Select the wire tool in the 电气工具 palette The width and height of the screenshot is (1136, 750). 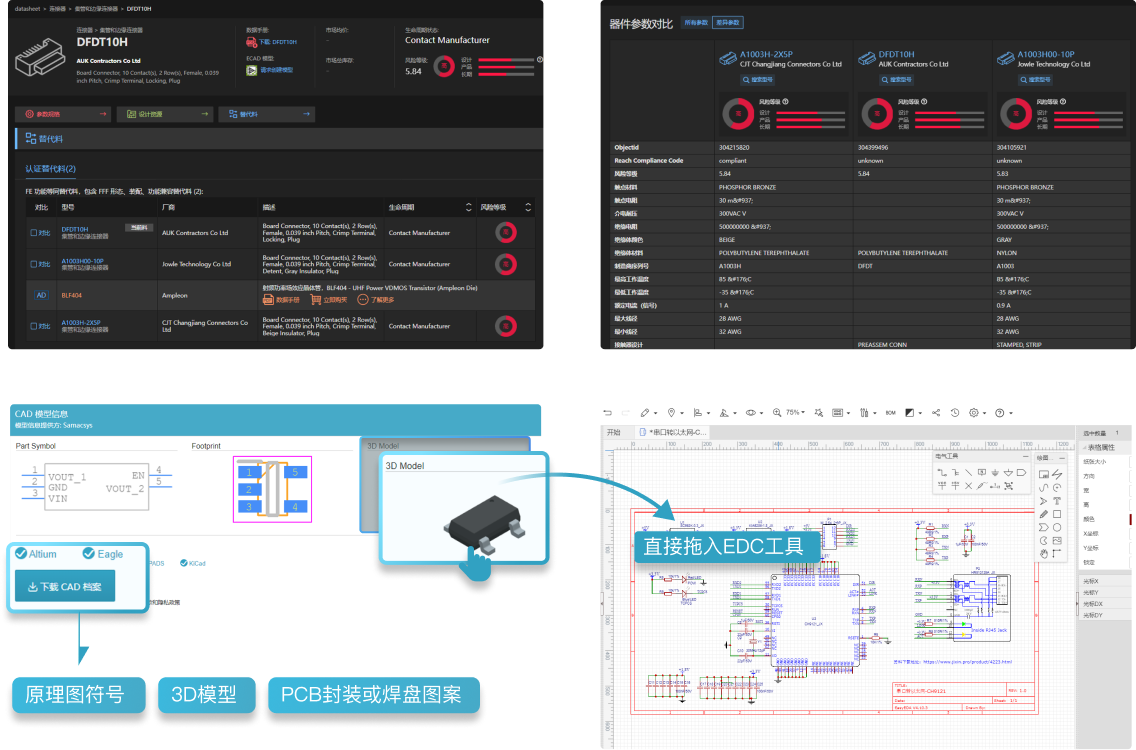[942, 472]
